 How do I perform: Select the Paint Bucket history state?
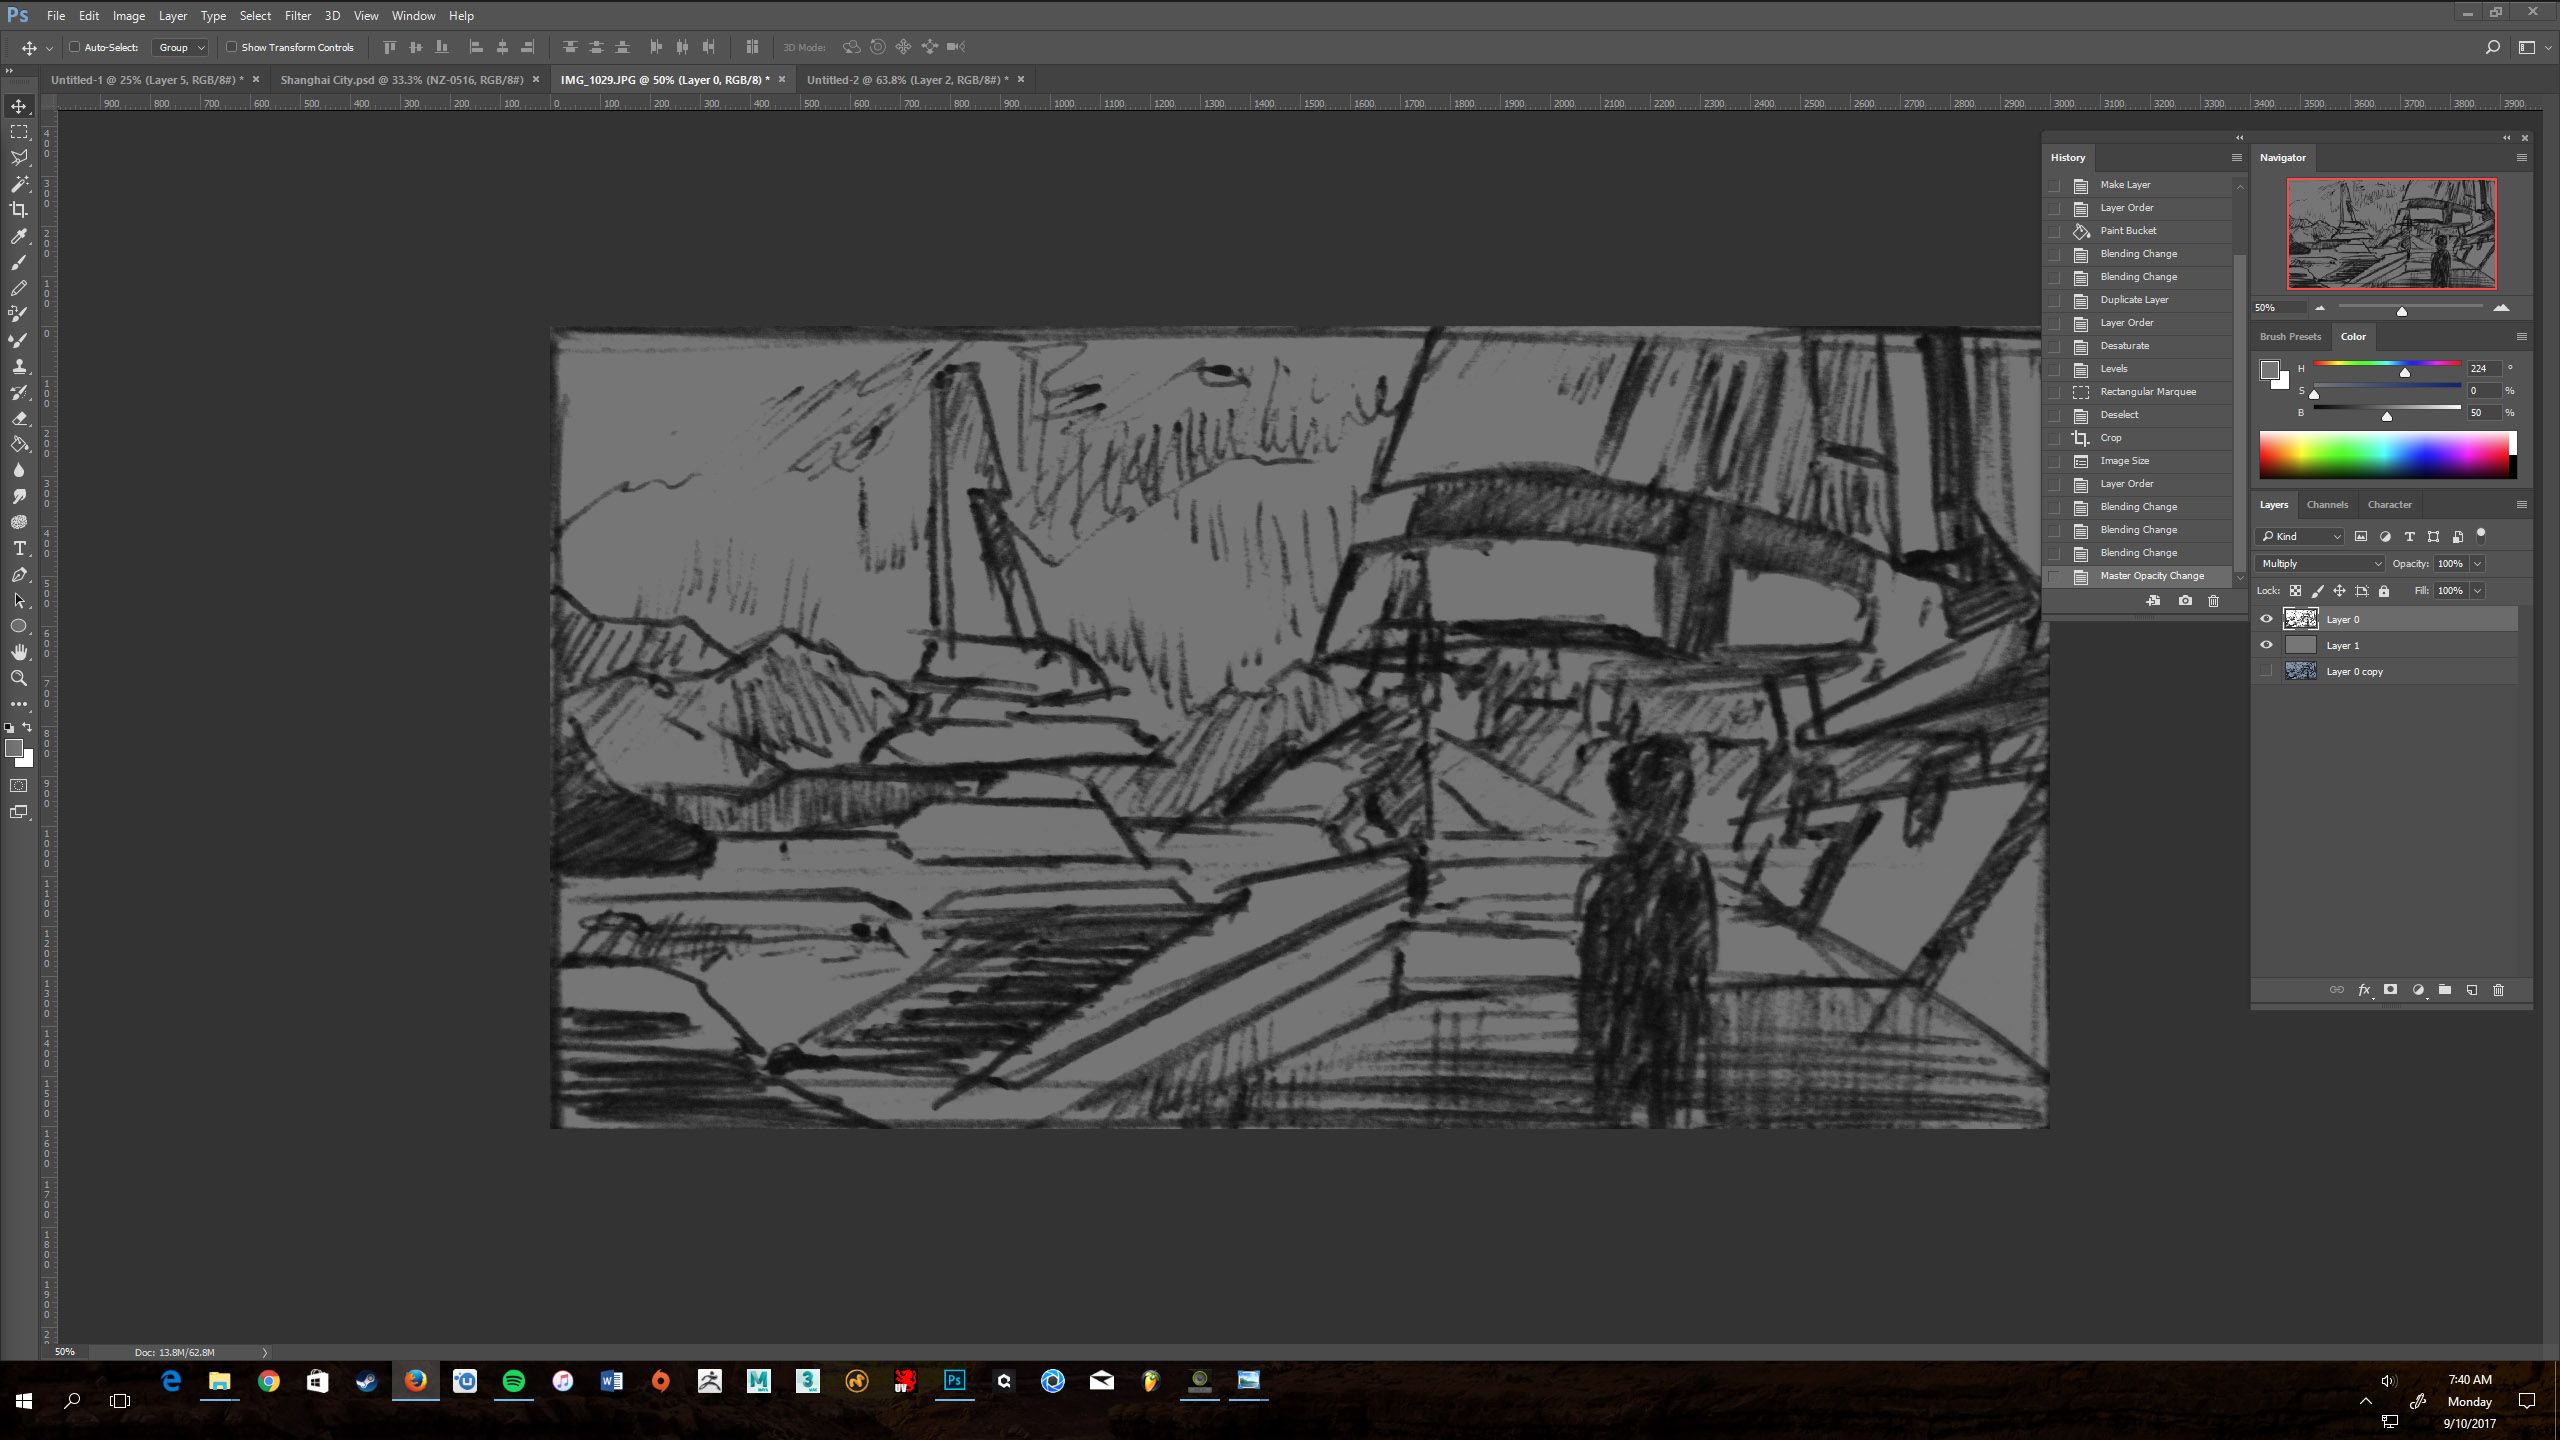2139,231
